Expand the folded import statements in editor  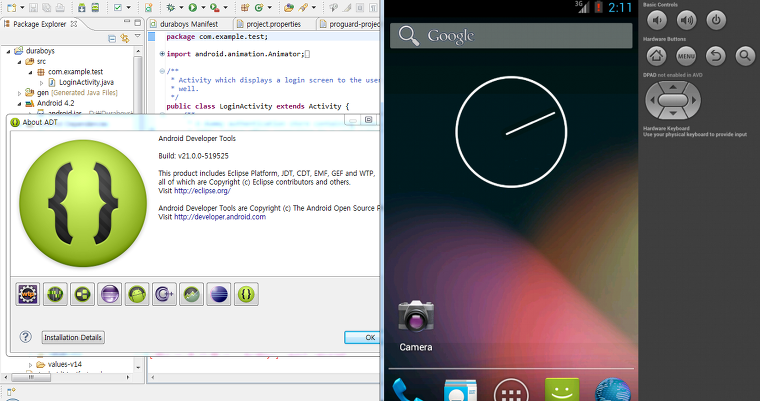tap(162, 54)
